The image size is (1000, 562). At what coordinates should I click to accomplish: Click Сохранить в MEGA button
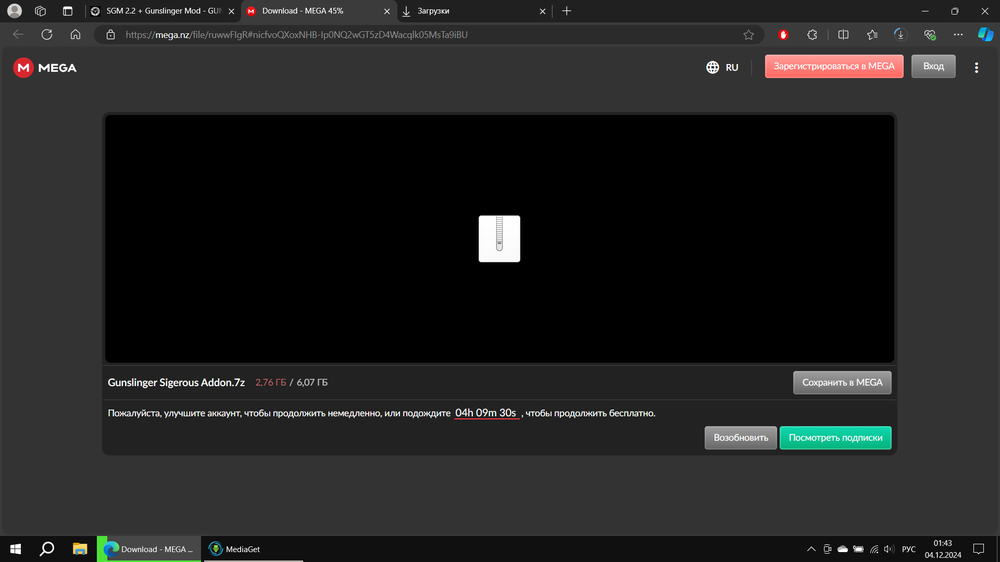[x=842, y=383]
